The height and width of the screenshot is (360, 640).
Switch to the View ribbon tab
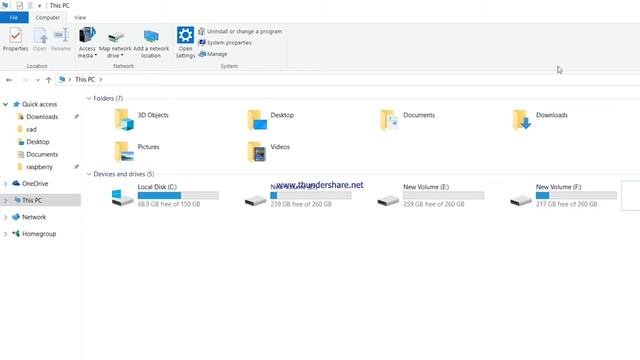point(80,18)
